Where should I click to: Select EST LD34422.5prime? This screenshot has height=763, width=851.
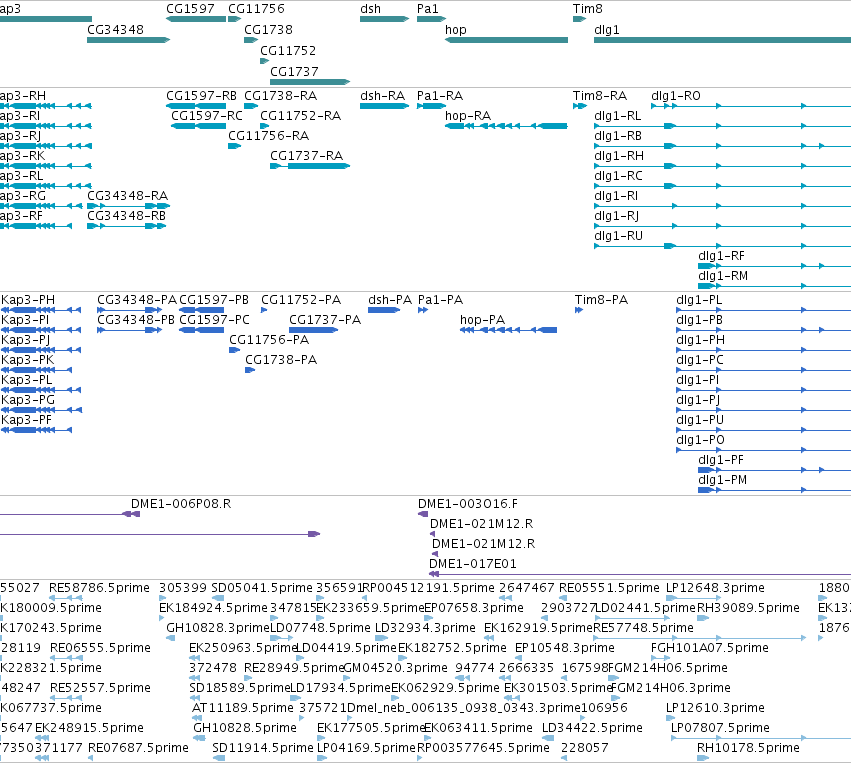pos(548,738)
